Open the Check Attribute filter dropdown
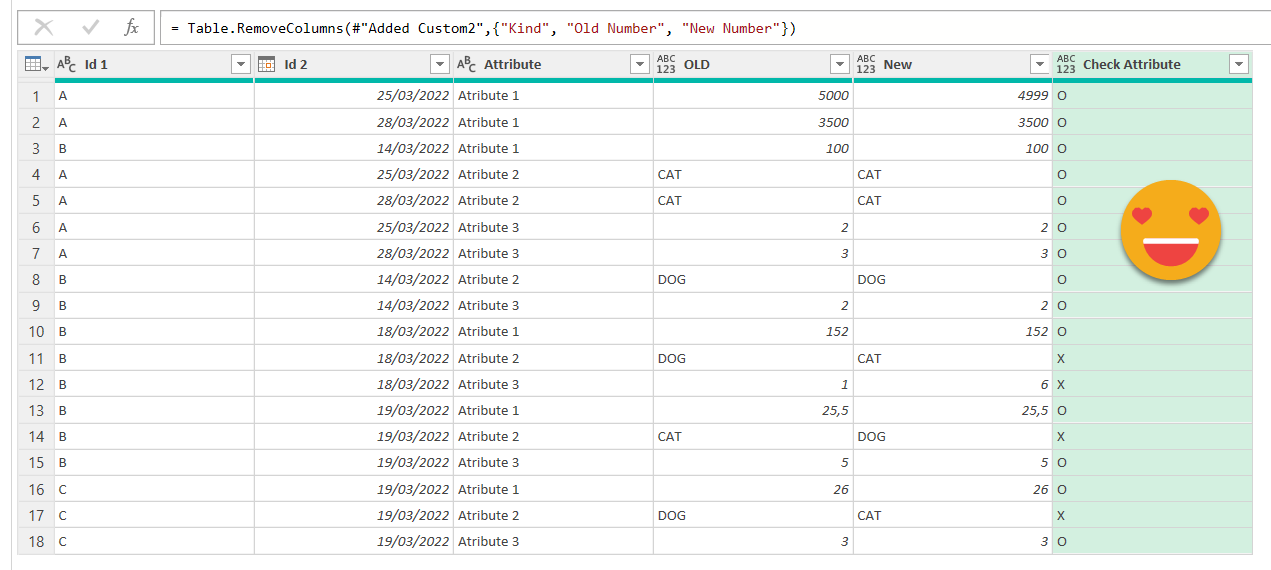This screenshot has height=570, width=1271. [x=1239, y=64]
